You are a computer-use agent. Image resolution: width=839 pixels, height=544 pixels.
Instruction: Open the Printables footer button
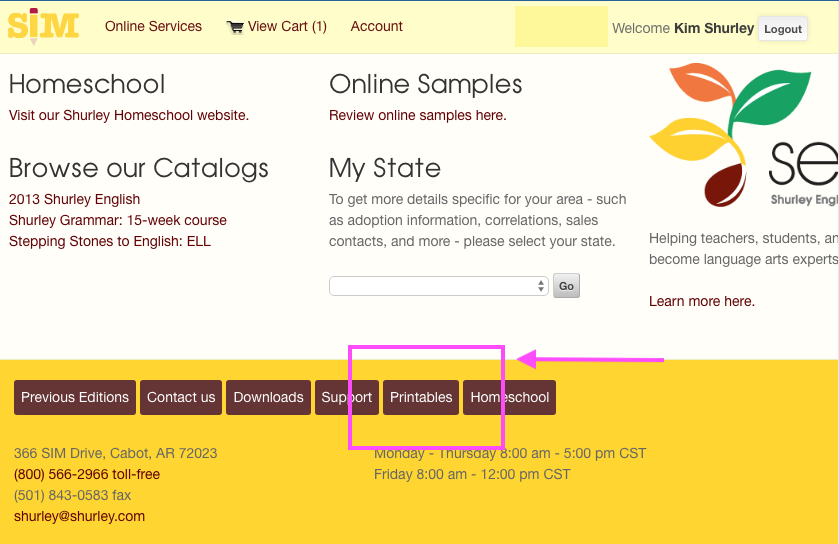(x=421, y=397)
